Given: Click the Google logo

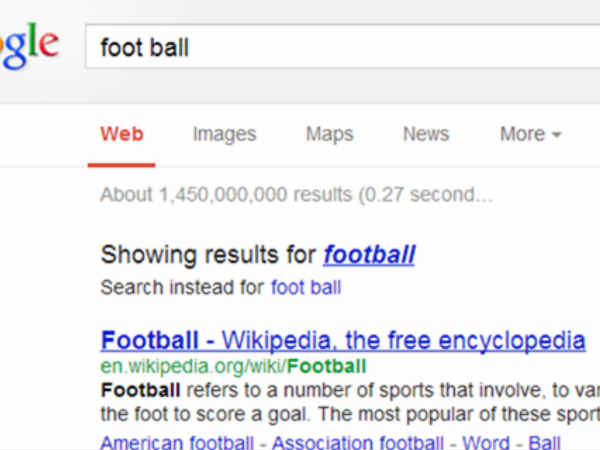Looking at the screenshot, I should tap(28, 46).
